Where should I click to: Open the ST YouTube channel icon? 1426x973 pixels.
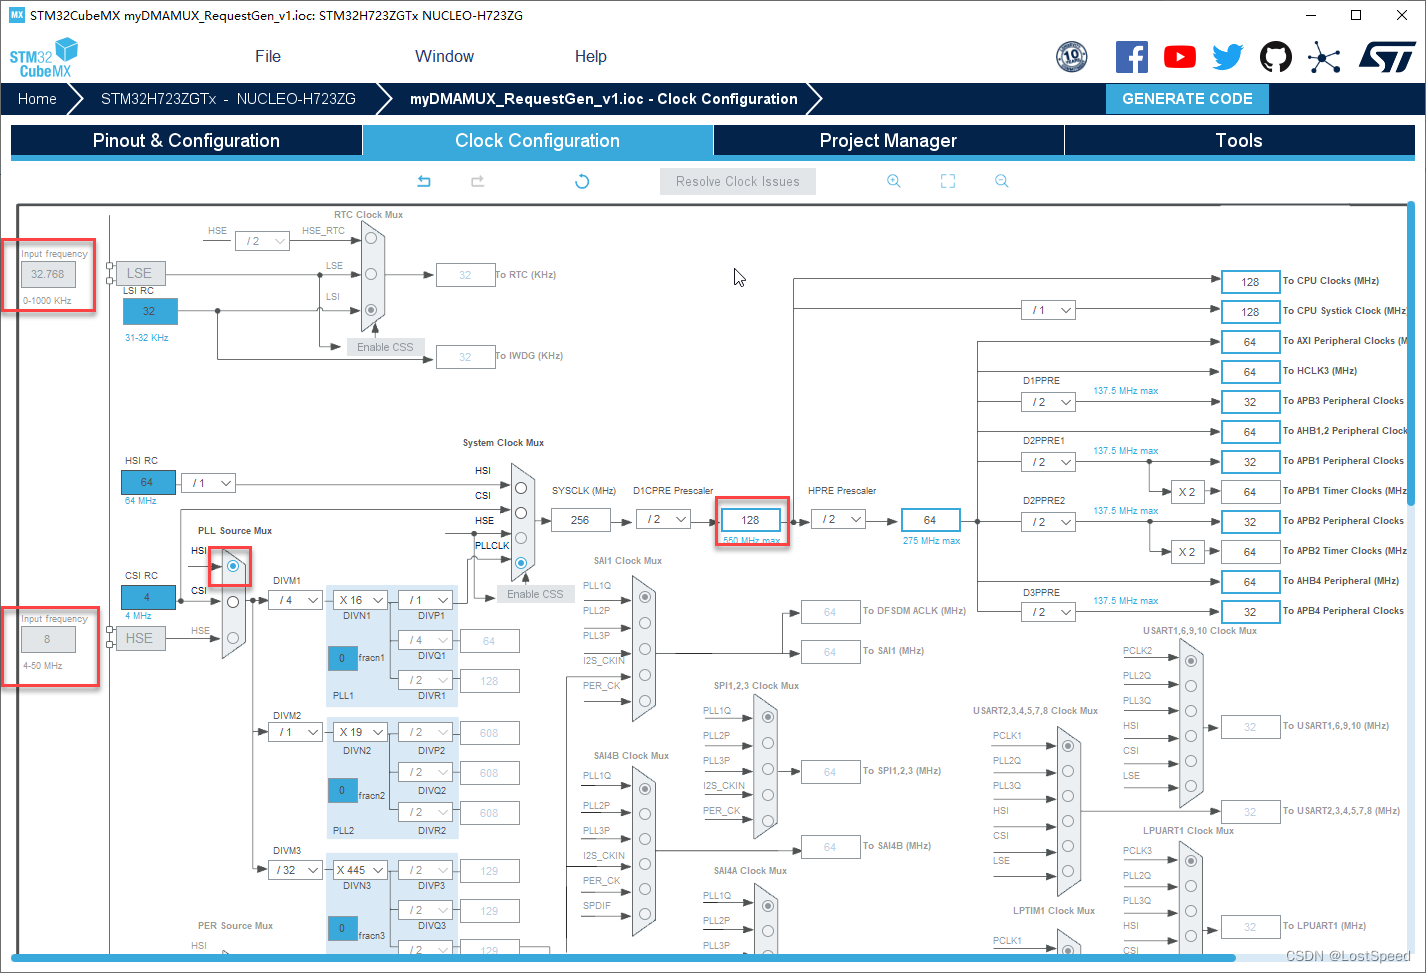tap(1180, 57)
